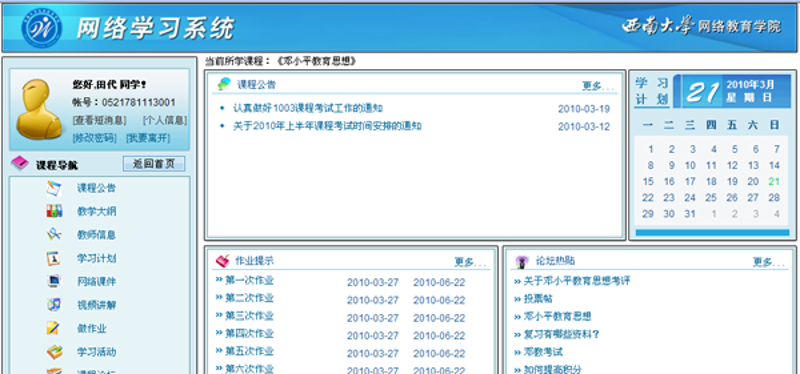800x374 pixels.
Task: Open 学习活动 in course navigation
Action: [96, 352]
